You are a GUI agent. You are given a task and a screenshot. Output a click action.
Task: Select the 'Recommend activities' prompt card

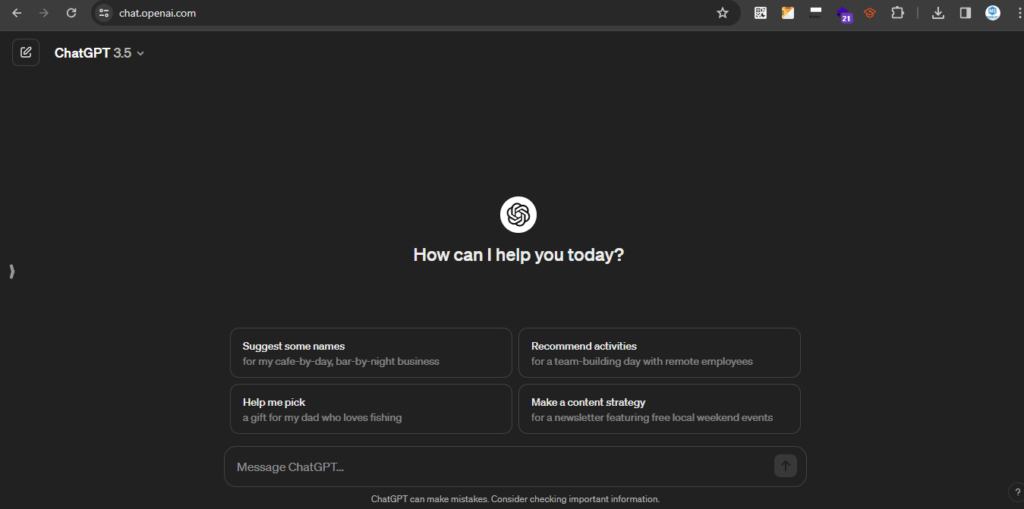point(659,353)
